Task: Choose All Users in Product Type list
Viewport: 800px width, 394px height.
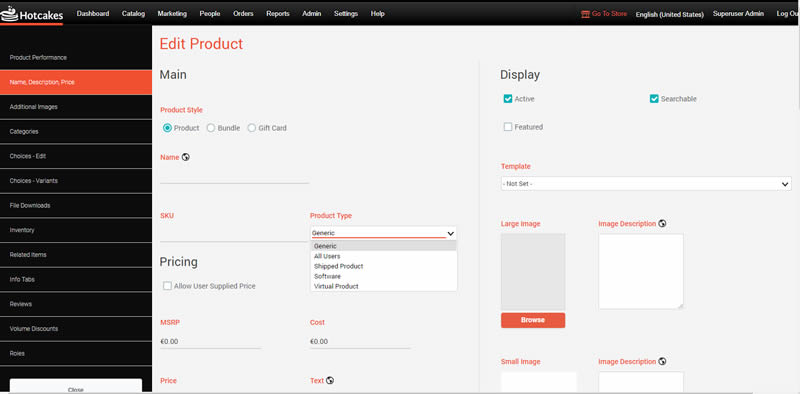Action: (384, 256)
